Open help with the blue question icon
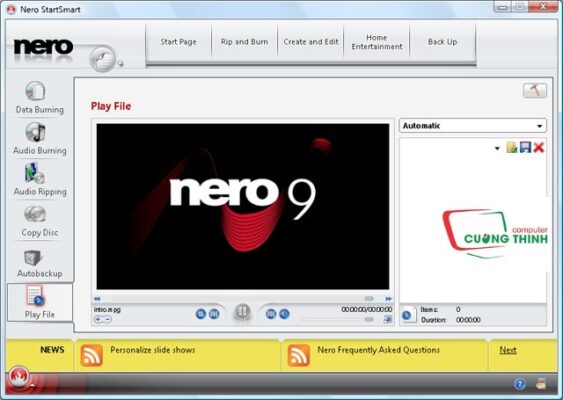The height and width of the screenshot is (400, 563). tap(520, 384)
